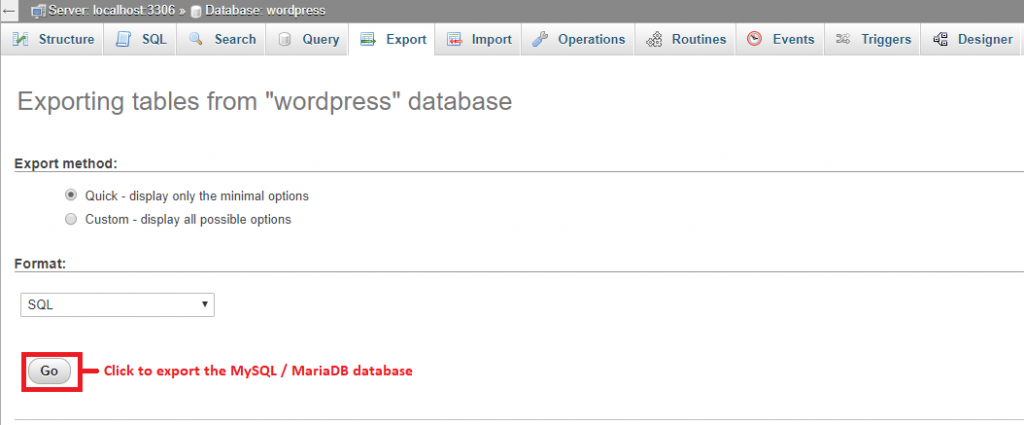Screen dimensions: 1024x425
Task: Click the Structure tab table icon
Action: pos(20,40)
